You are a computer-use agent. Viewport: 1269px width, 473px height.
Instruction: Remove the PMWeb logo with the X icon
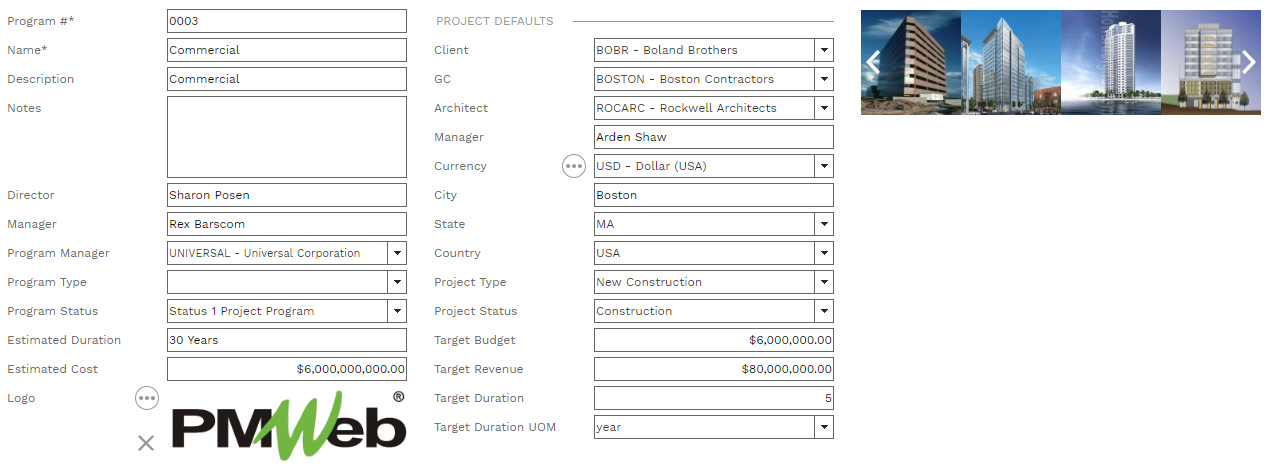coord(146,443)
